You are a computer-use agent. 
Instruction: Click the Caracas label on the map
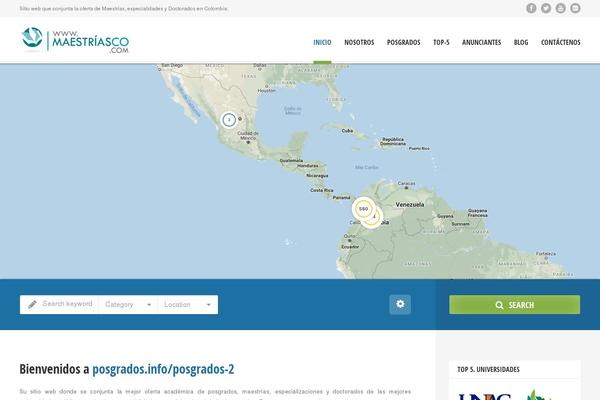click(x=406, y=183)
